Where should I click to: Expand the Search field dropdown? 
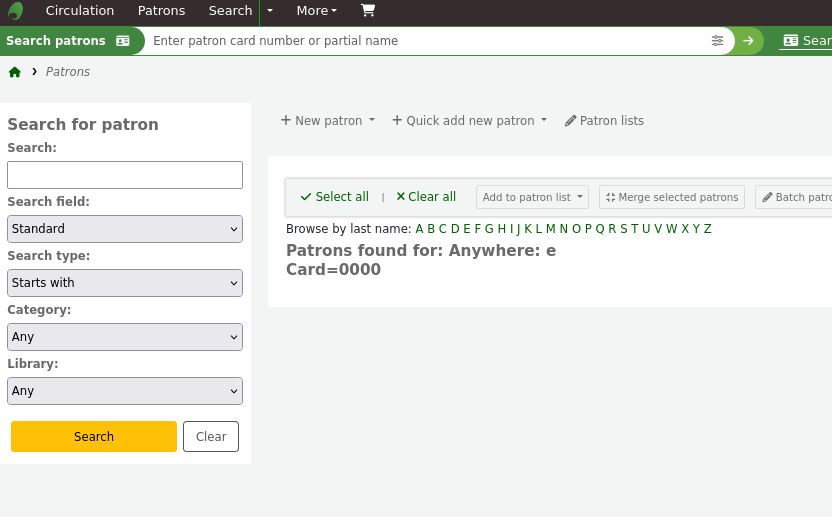(125, 229)
